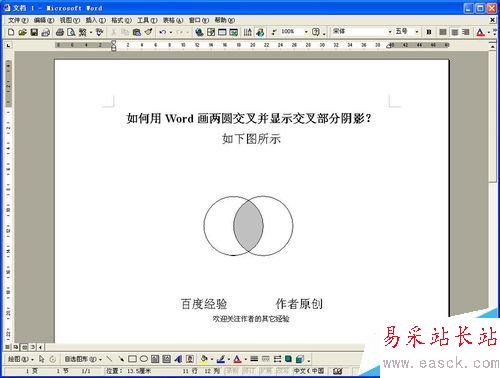
Task: Open the 插入 Insert menu
Action: point(96,20)
